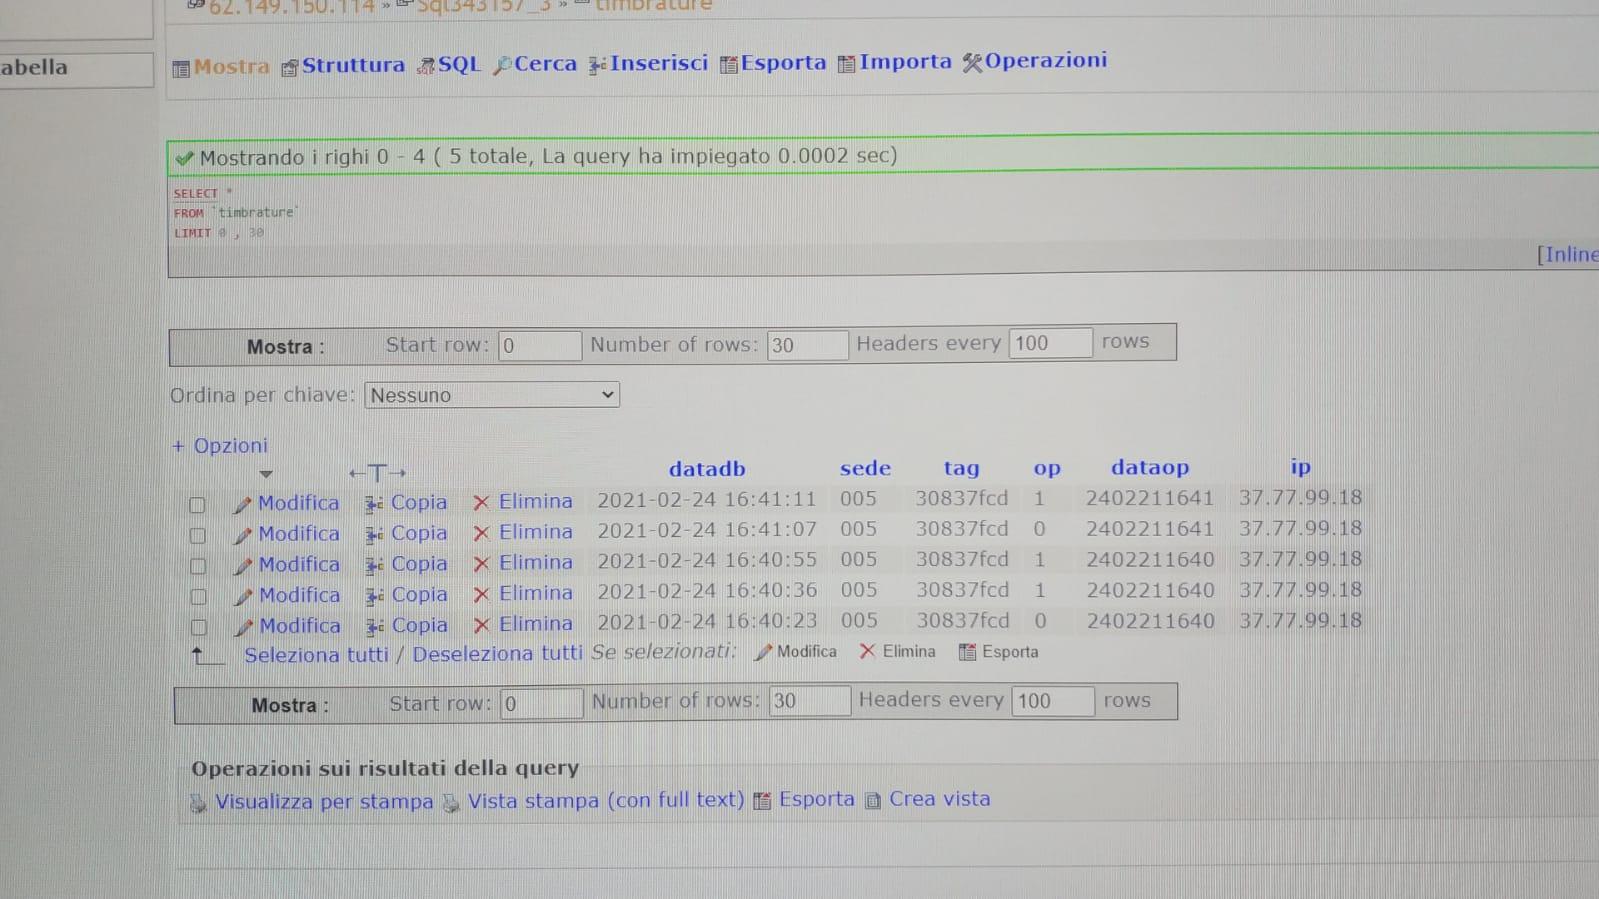This screenshot has height=899, width=1599.
Task: Click Visualizza per stampa link
Action: click(x=324, y=802)
